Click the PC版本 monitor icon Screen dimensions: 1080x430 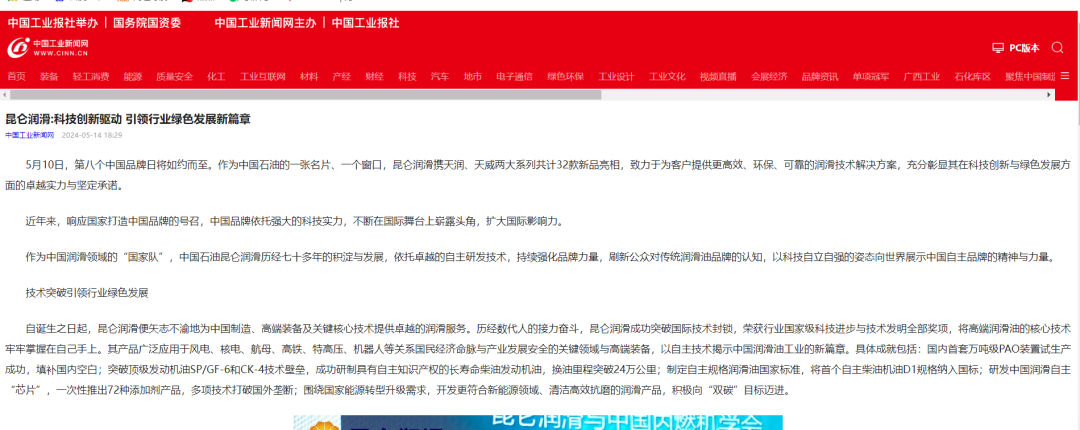pyautogui.click(x=997, y=47)
